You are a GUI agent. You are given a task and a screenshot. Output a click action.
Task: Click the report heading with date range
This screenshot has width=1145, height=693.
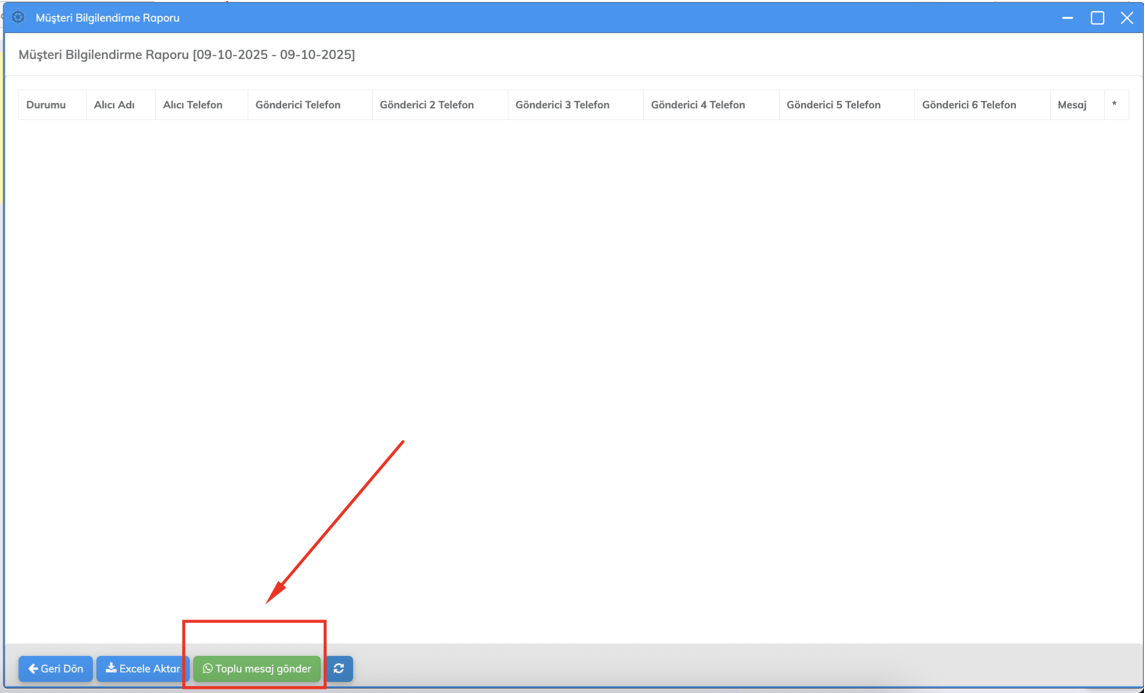[x=187, y=55]
